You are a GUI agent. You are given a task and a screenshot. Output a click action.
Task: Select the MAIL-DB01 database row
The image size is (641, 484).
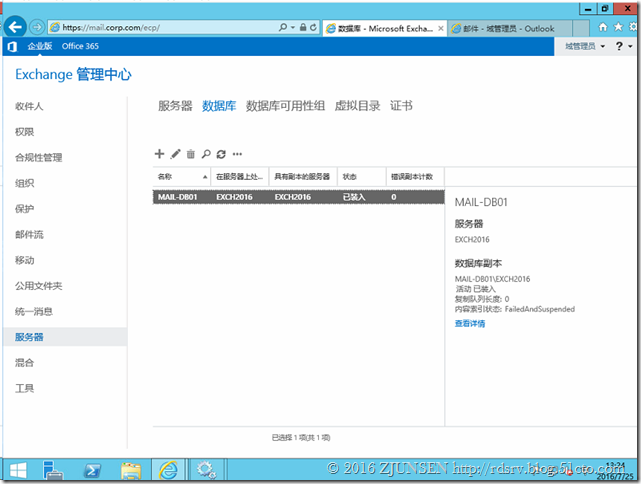point(298,197)
